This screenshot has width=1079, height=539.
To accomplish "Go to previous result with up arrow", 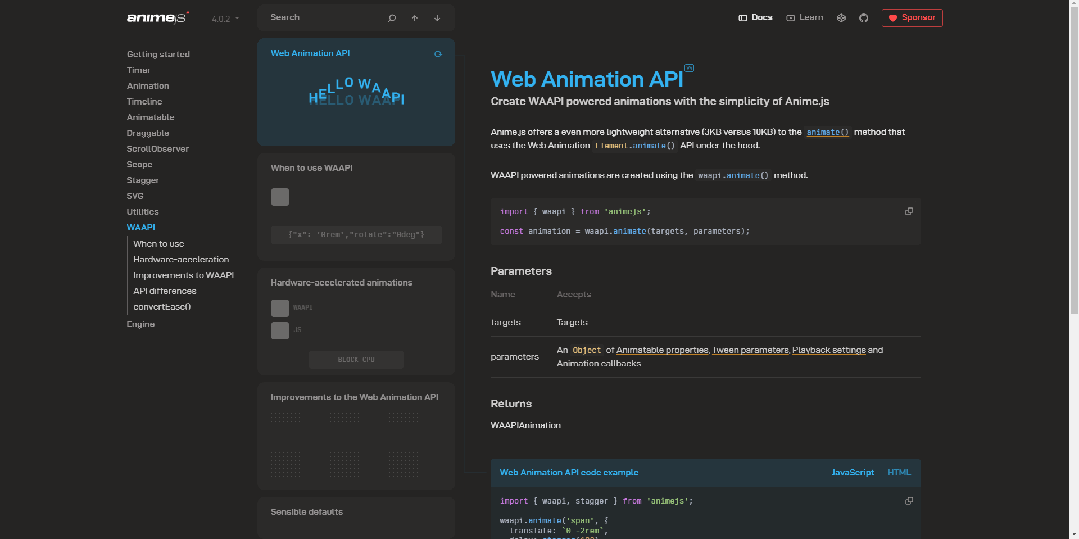I will point(415,18).
